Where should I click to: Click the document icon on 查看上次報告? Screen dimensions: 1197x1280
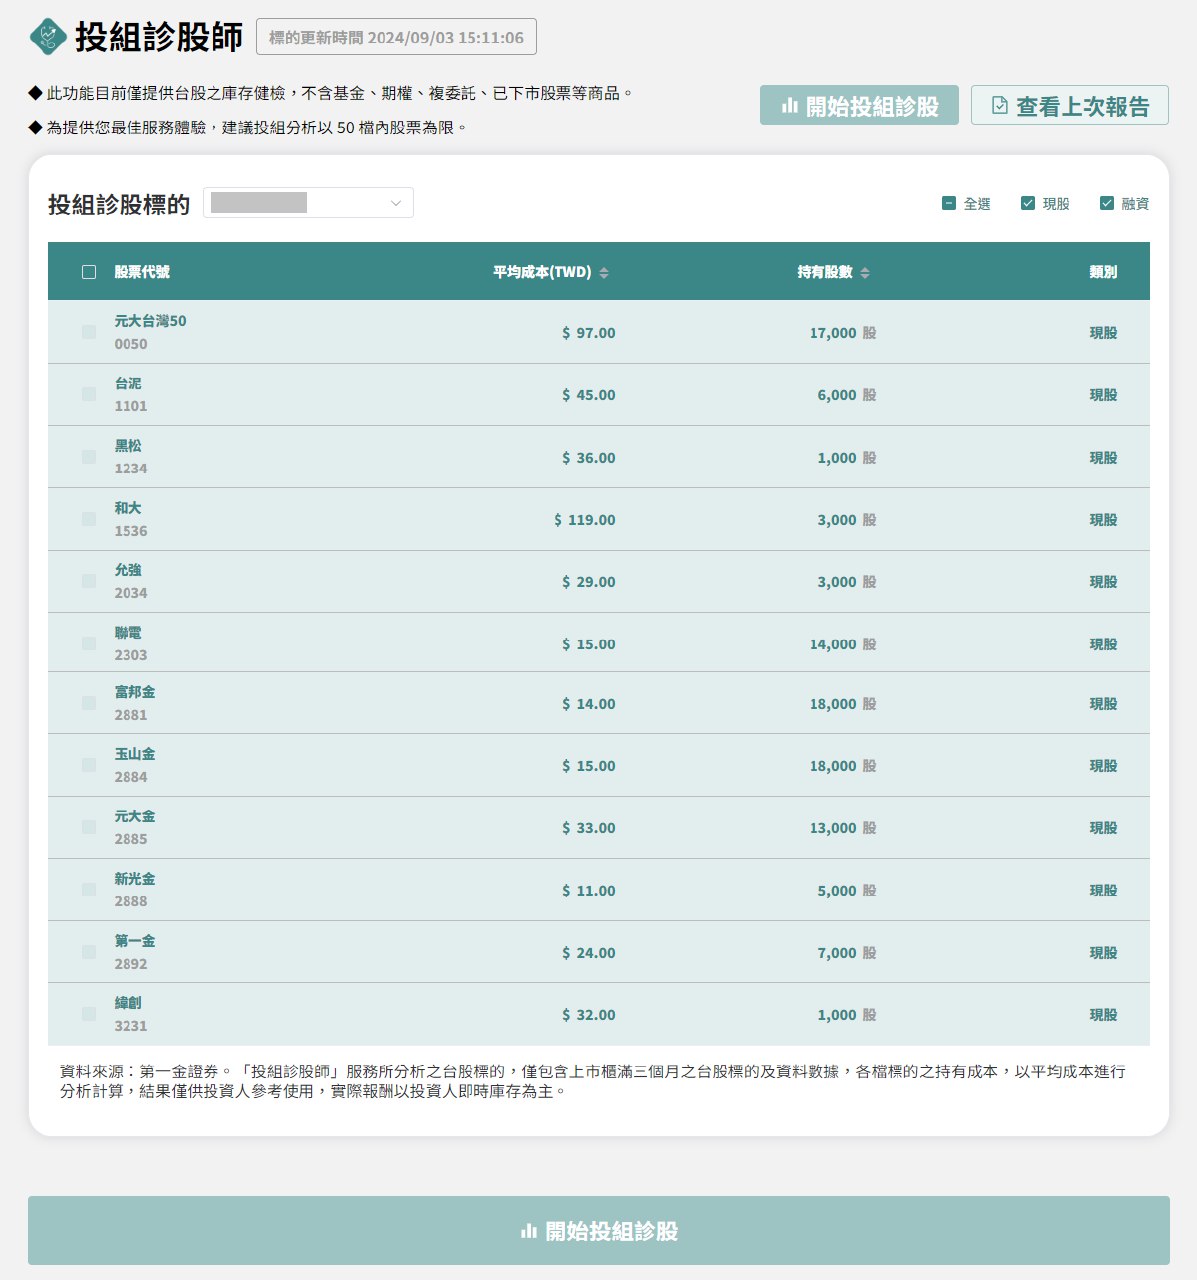click(x=999, y=106)
